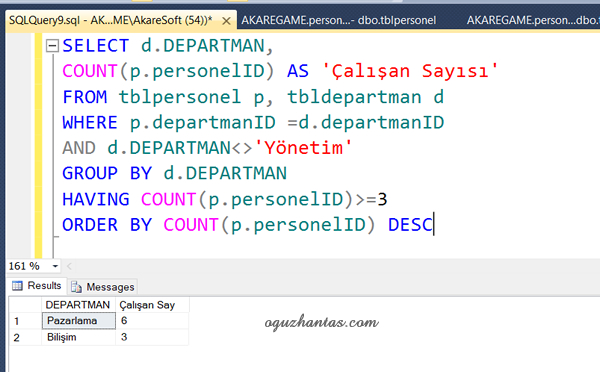
Task: Select the cell with value 6
Action: click(152, 321)
